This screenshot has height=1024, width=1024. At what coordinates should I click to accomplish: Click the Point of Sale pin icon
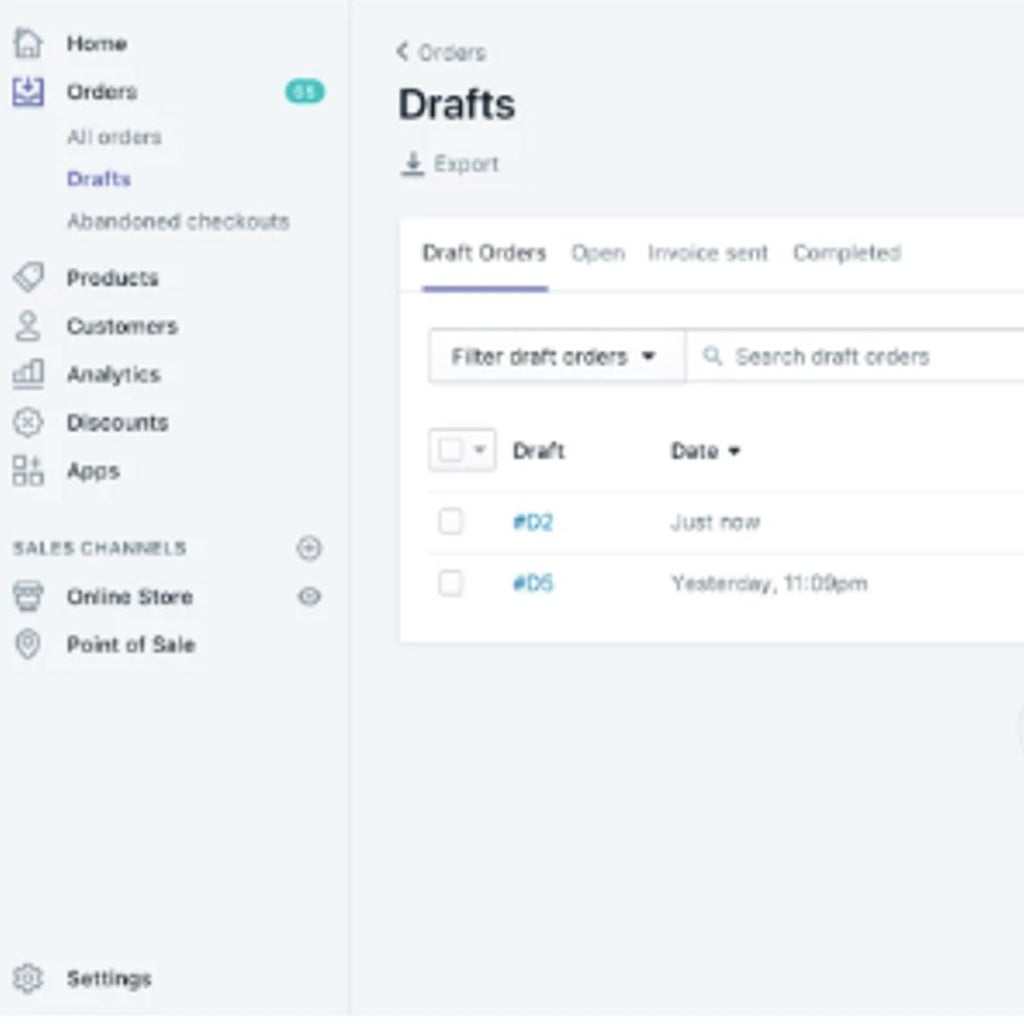[x=29, y=645]
